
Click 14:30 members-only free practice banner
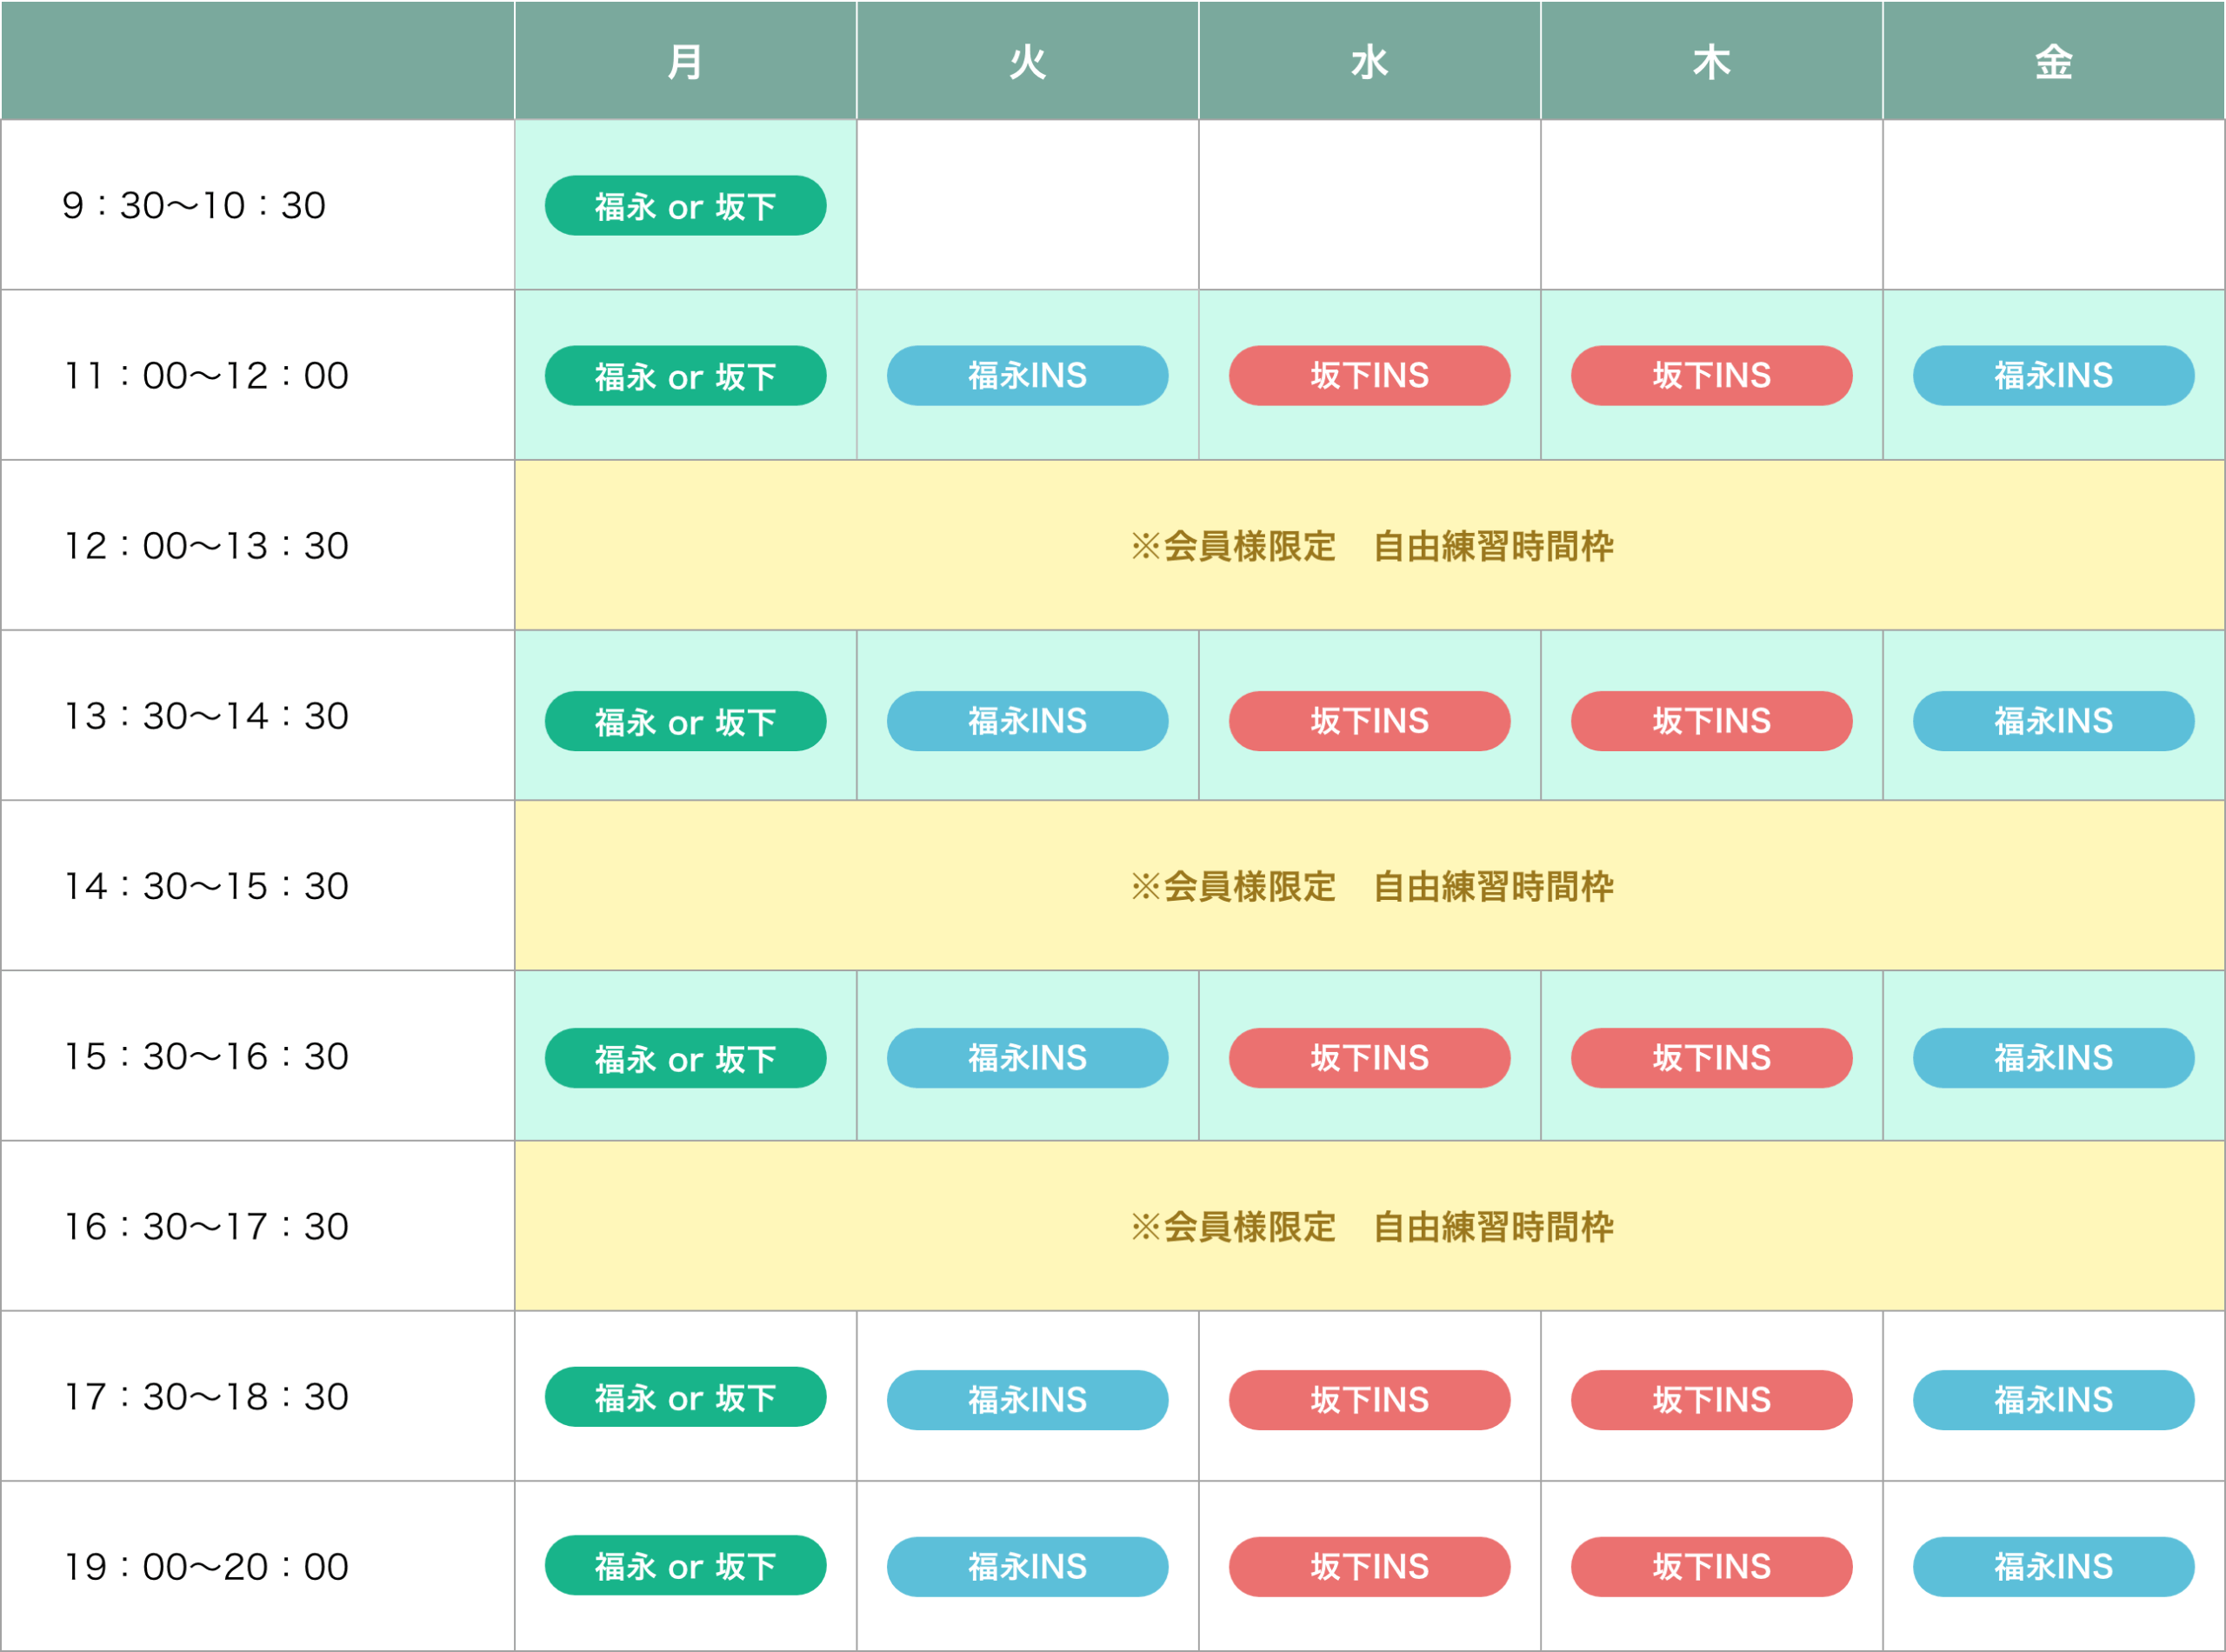coord(1371,886)
